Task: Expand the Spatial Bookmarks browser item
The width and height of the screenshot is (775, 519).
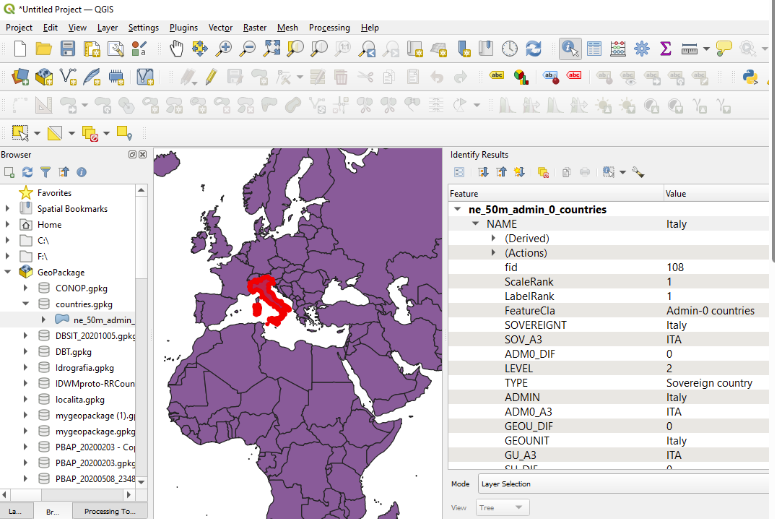Action: tap(8, 209)
